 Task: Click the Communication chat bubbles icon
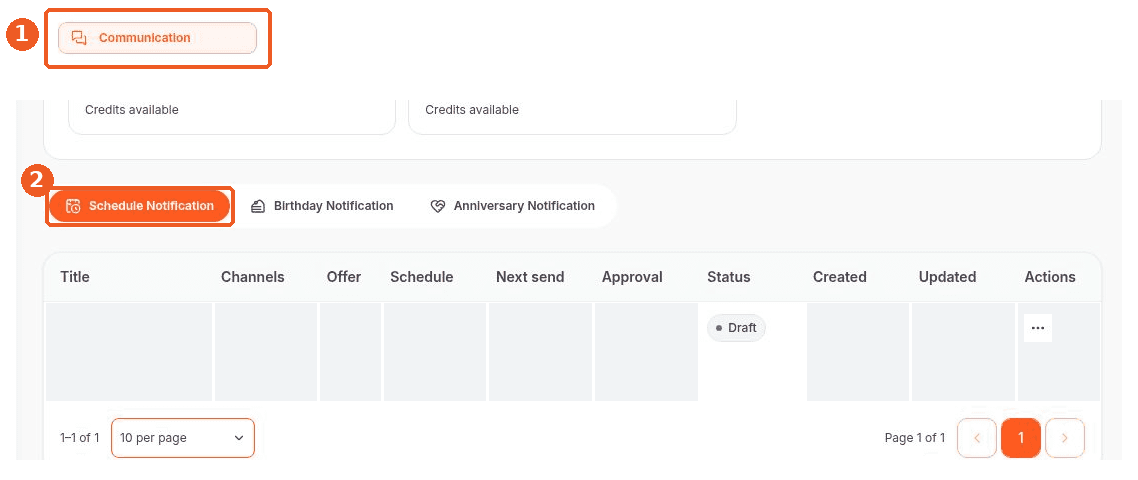(79, 38)
